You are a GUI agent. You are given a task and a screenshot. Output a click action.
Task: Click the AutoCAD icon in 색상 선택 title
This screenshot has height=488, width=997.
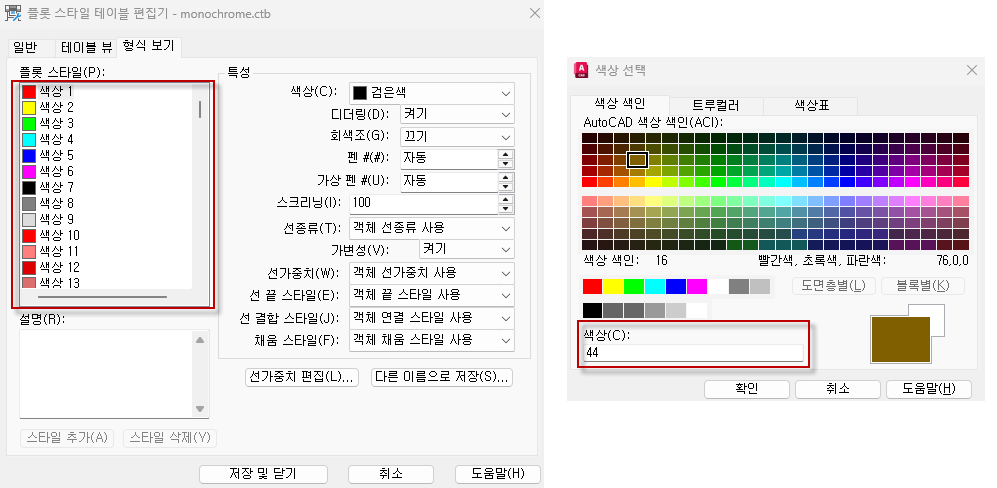(581, 70)
